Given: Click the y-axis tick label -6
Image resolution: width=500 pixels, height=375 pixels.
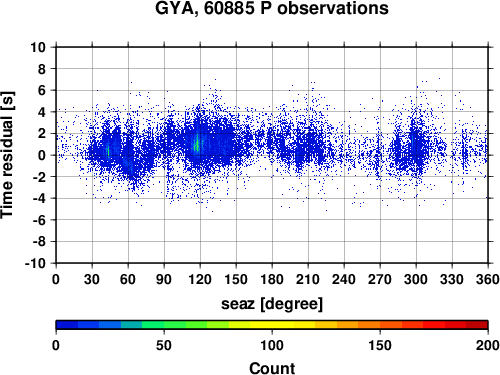Looking at the screenshot, I should click(x=39, y=220).
